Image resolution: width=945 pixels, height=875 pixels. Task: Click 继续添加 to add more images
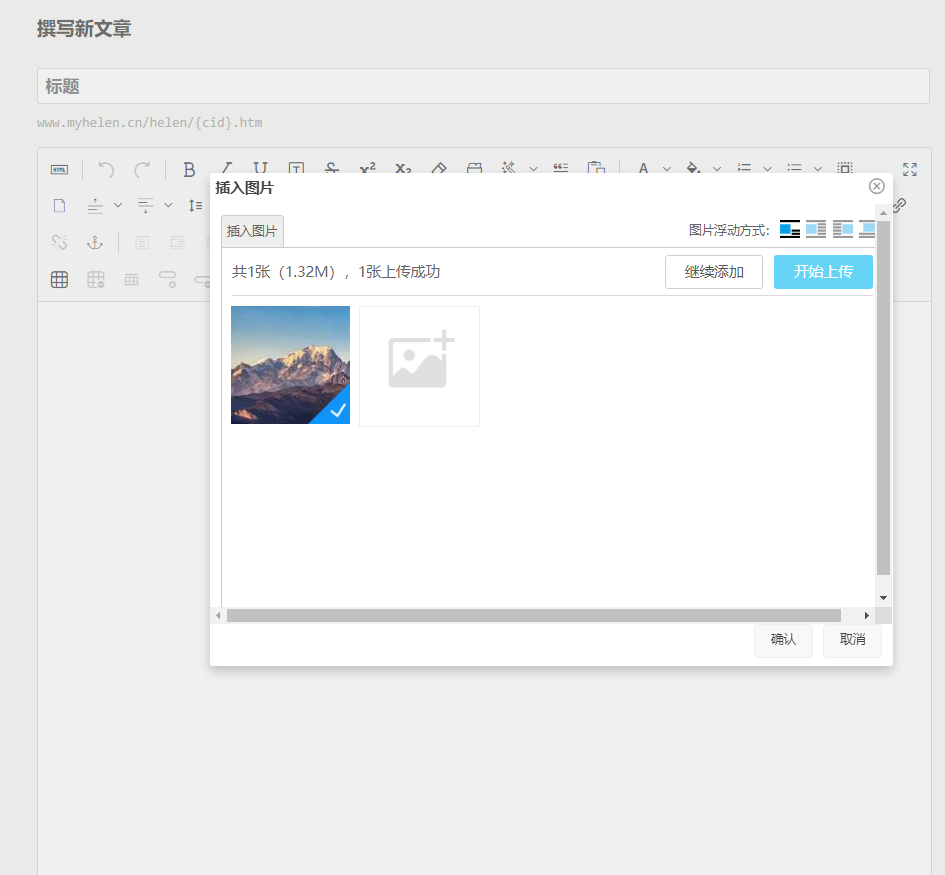coord(713,271)
